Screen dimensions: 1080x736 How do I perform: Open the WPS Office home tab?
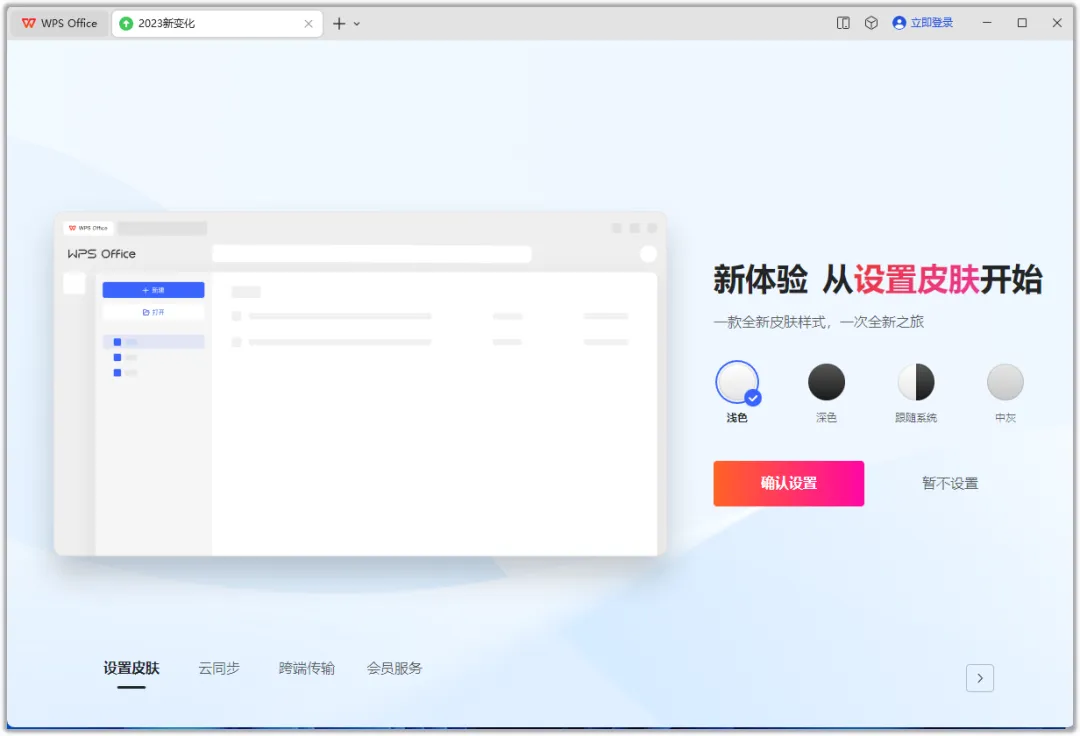(x=60, y=23)
